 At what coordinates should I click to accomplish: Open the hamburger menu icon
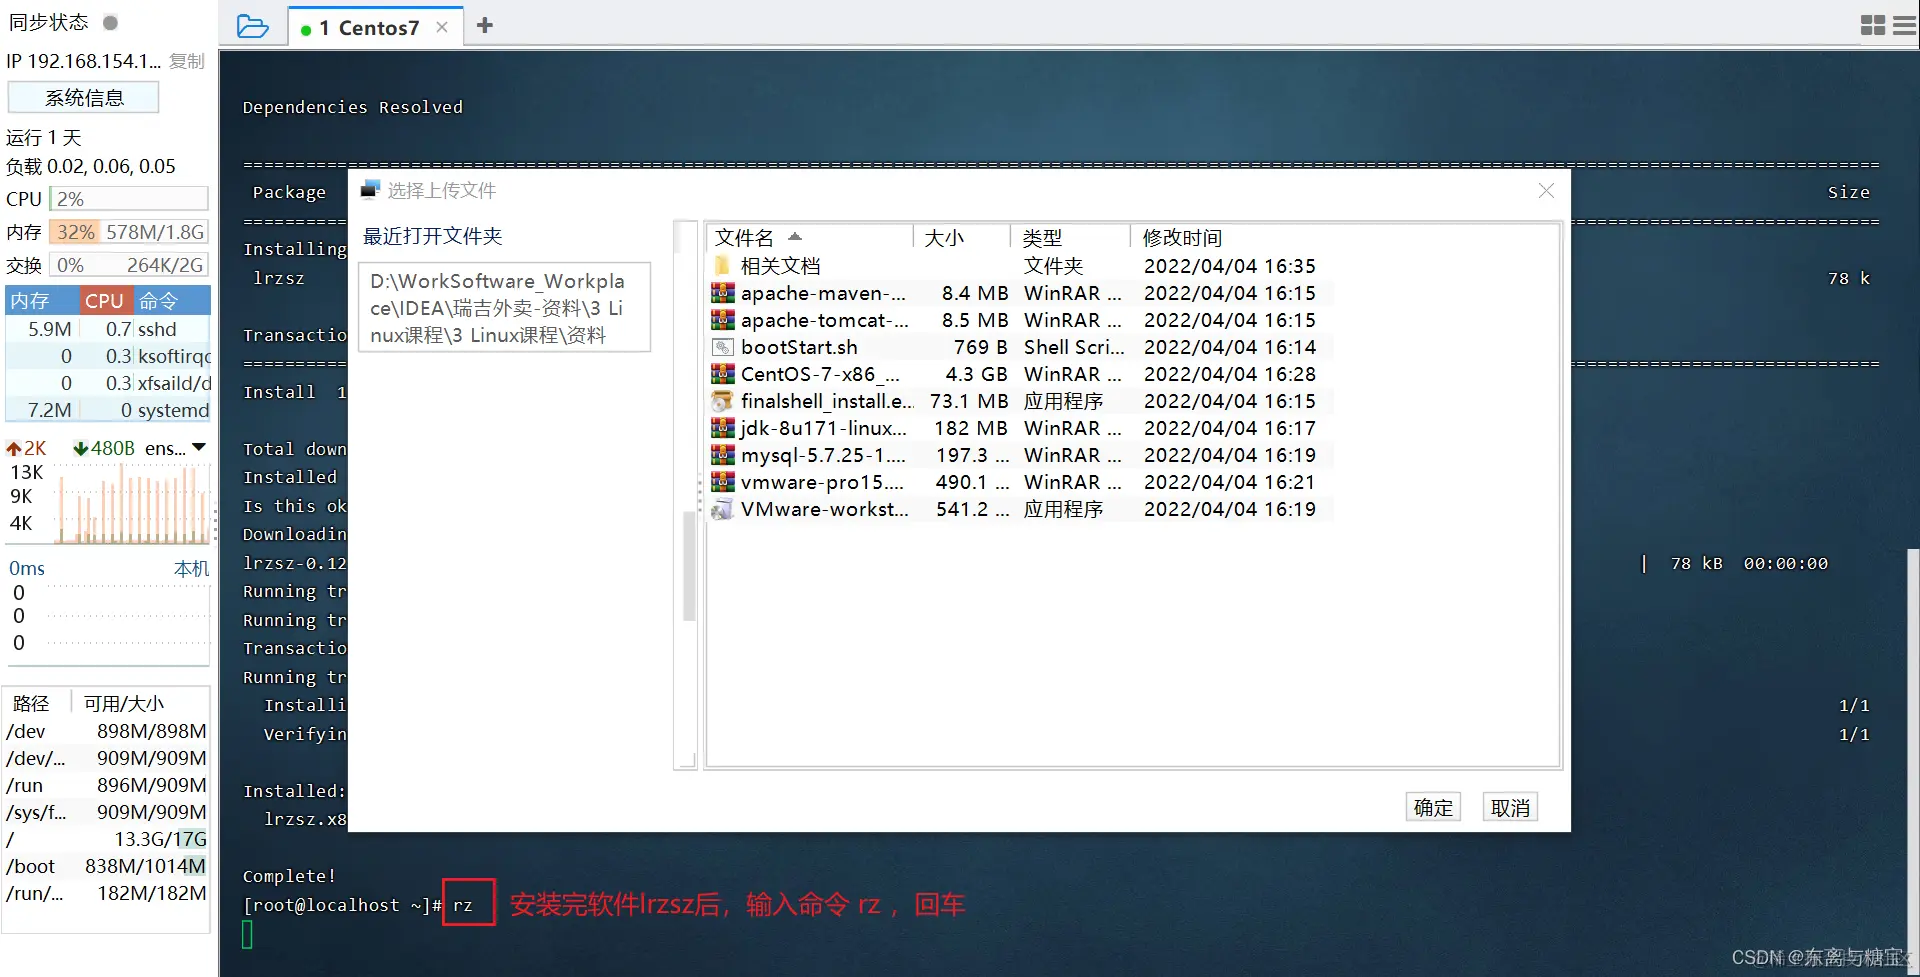pyautogui.click(x=1905, y=26)
